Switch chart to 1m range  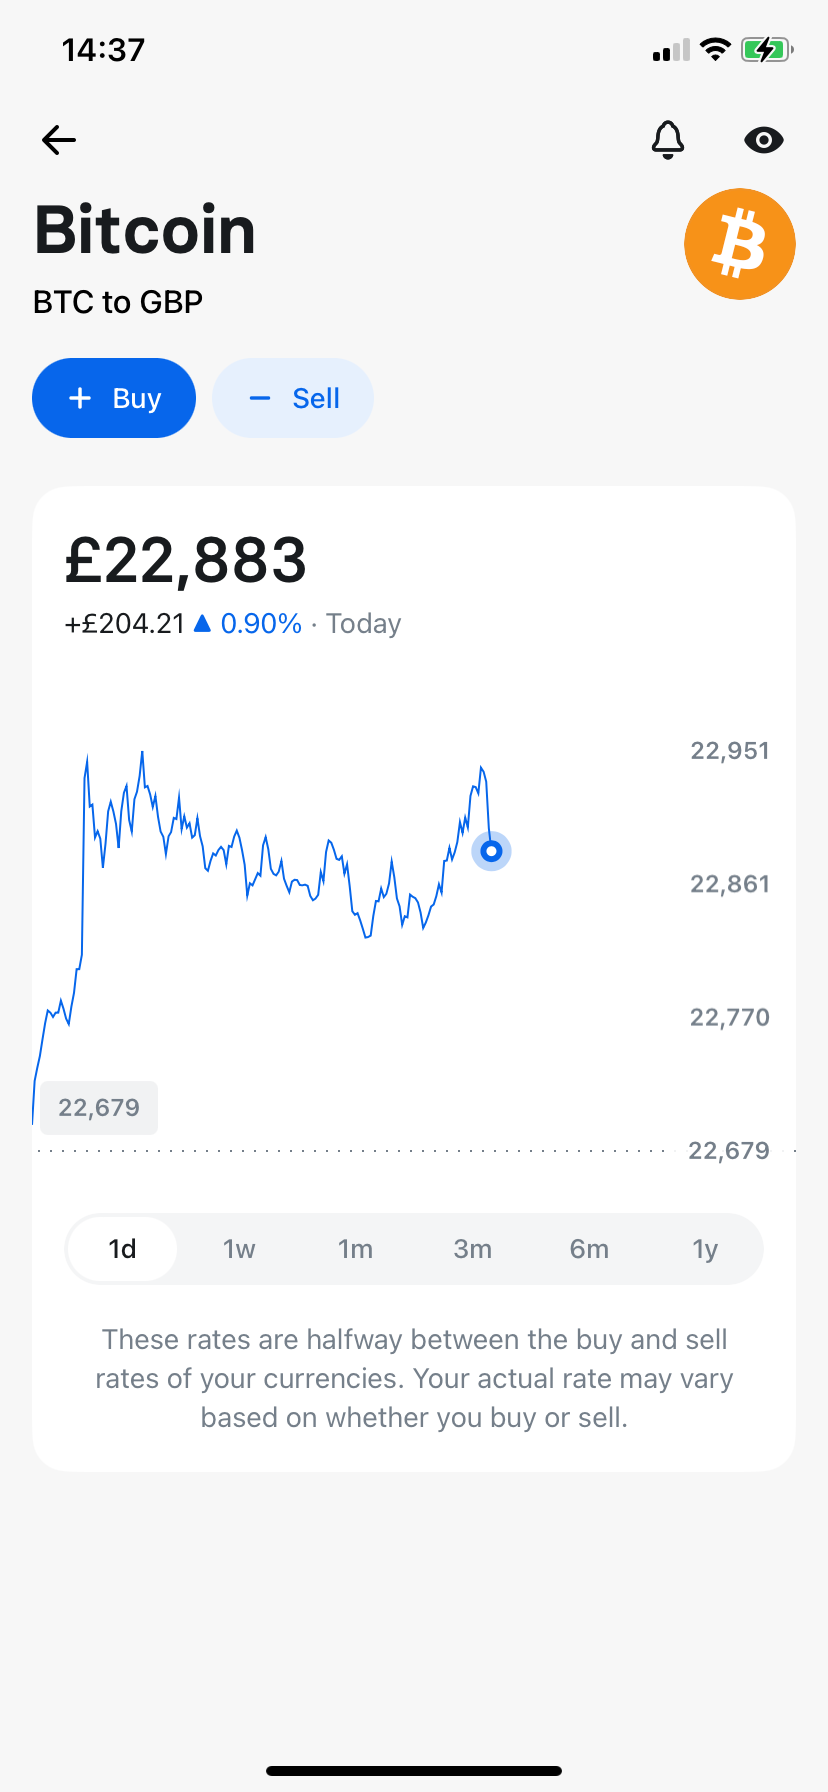tap(355, 1249)
